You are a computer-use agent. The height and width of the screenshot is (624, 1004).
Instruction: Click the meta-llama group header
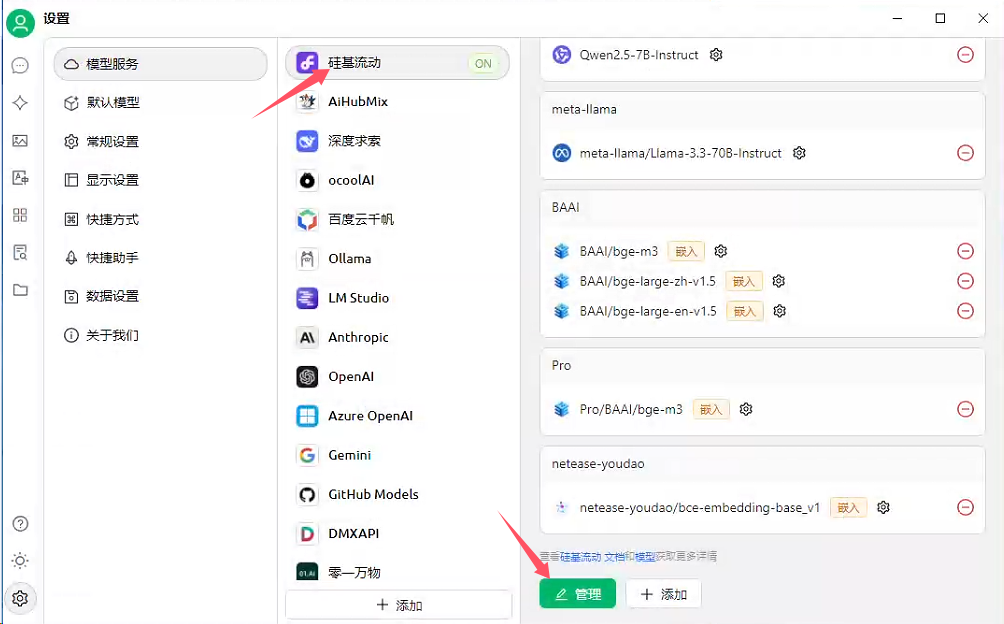[763, 109]
